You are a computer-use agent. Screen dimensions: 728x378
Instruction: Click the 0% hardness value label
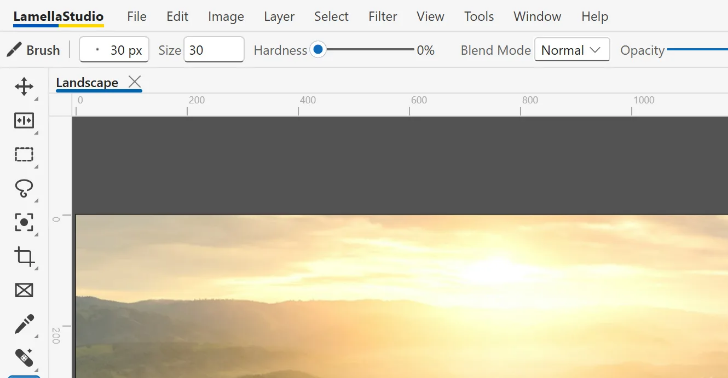click(x=425, y=50)
